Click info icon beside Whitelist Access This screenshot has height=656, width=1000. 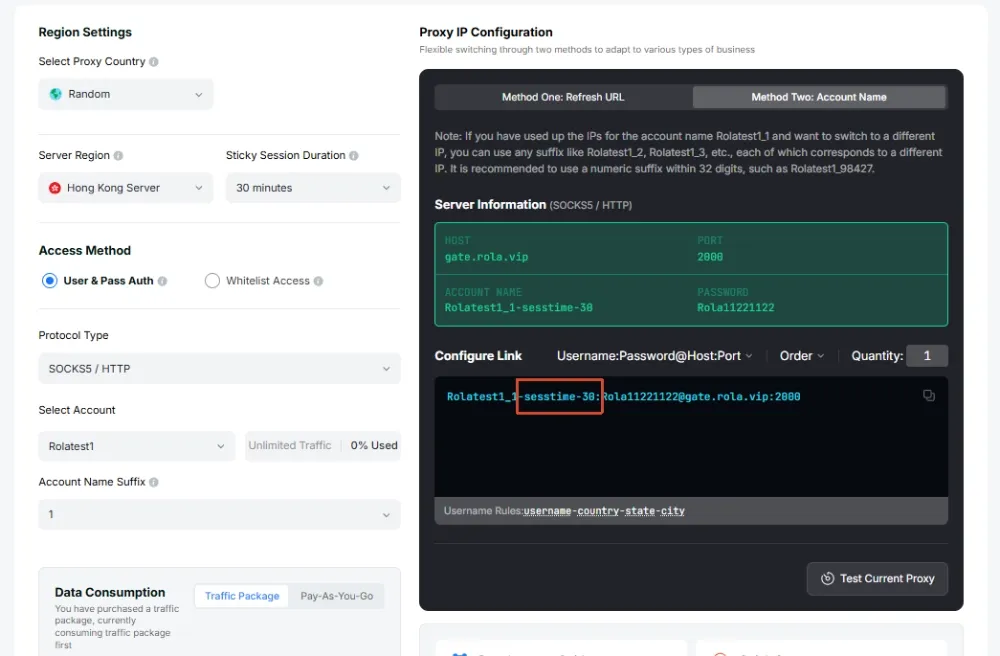point(318,281)
